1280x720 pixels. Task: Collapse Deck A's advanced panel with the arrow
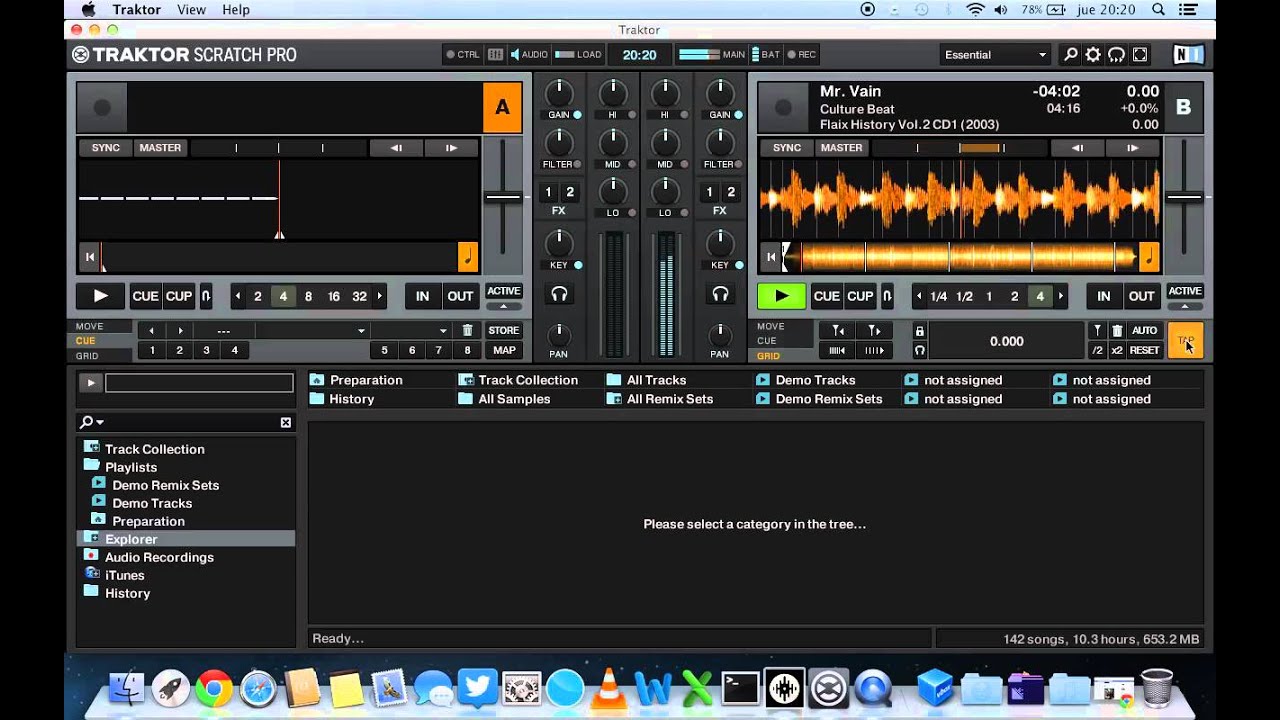coord(504,306)
